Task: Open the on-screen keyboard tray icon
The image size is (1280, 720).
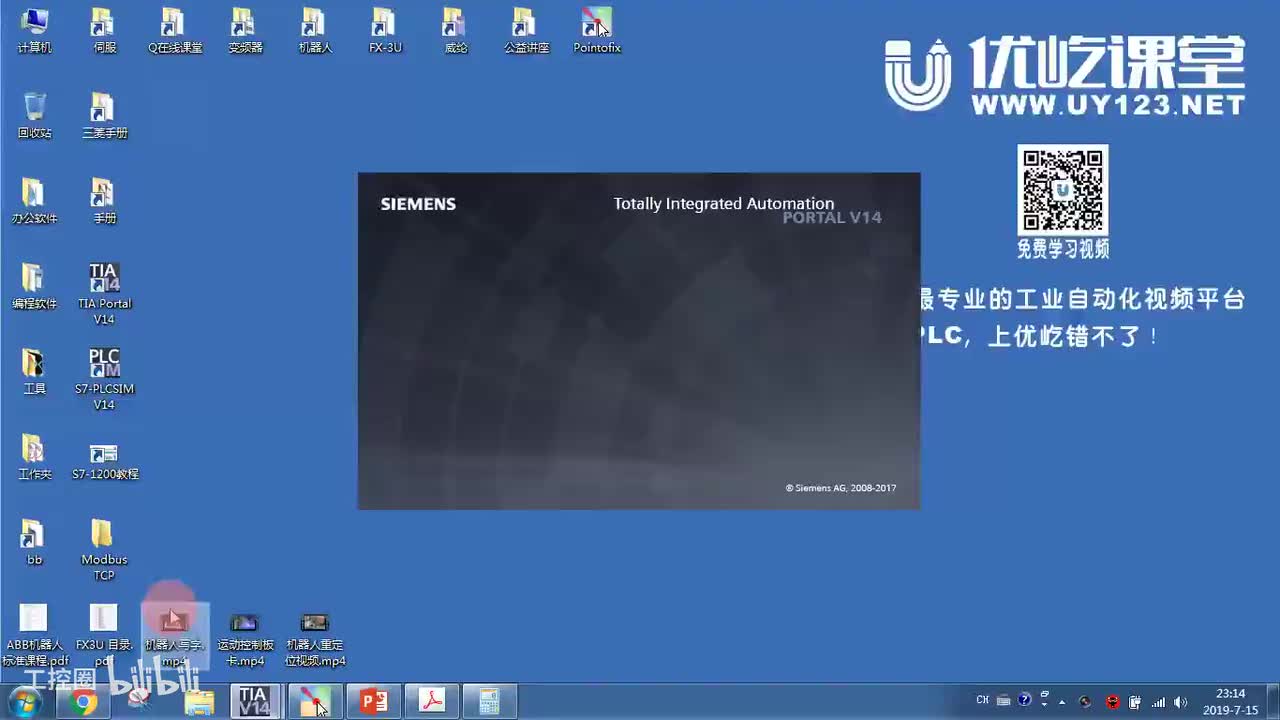Action: 1003,701
